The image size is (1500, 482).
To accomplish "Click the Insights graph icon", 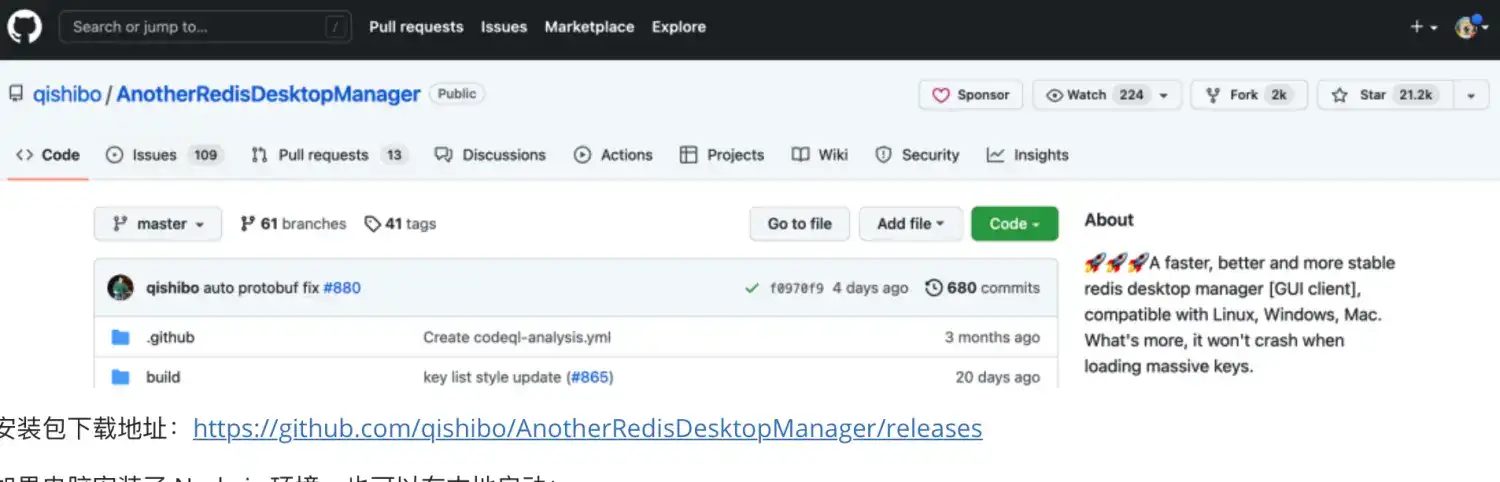I will (995, 155).
